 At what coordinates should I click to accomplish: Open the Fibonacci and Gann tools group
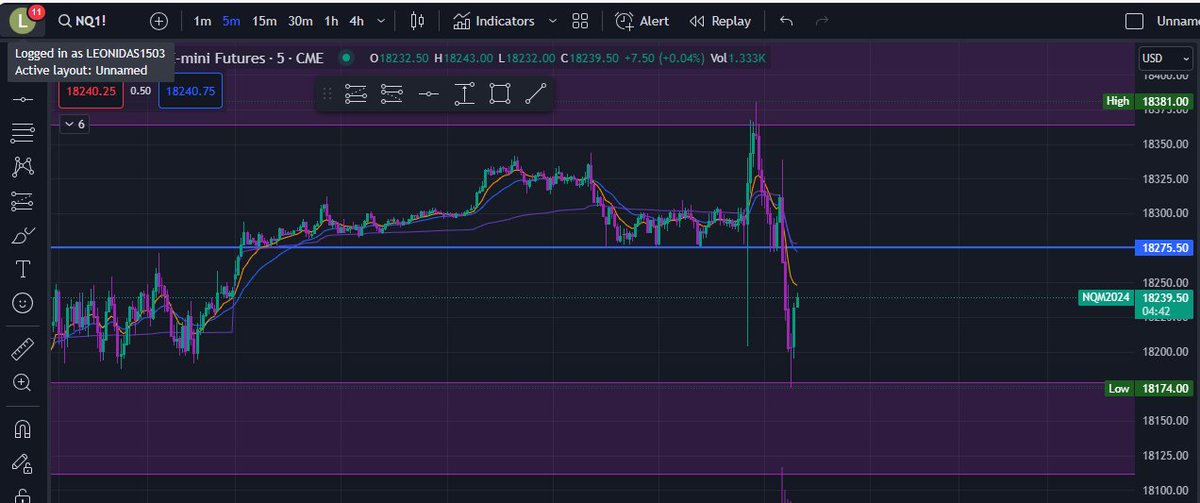(x=22, y=132)
